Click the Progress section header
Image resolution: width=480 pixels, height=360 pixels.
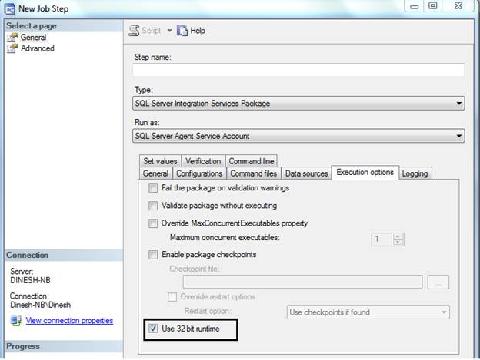point(64,346)
